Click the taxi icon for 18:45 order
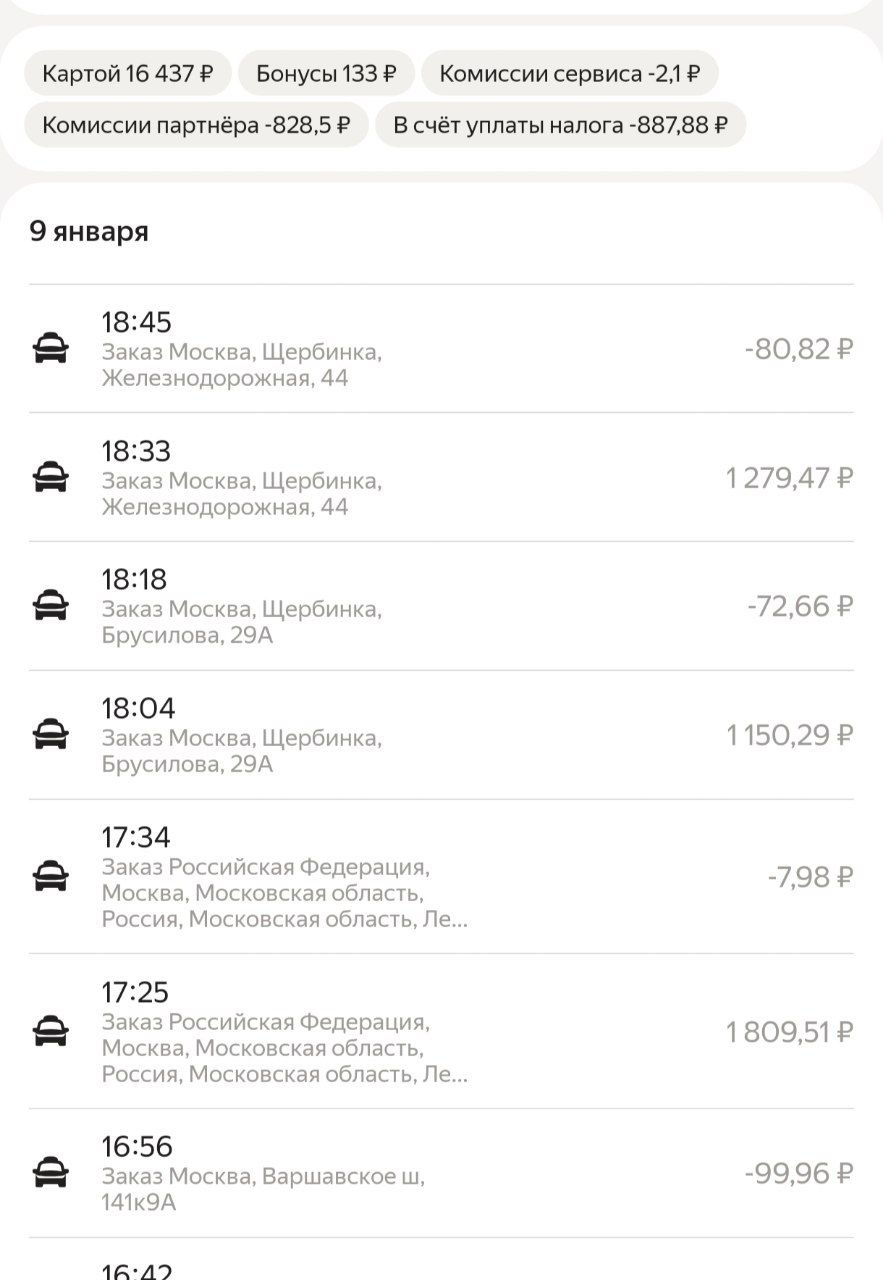The height and width of the screenshot is (1280, 883). point(50,349)
